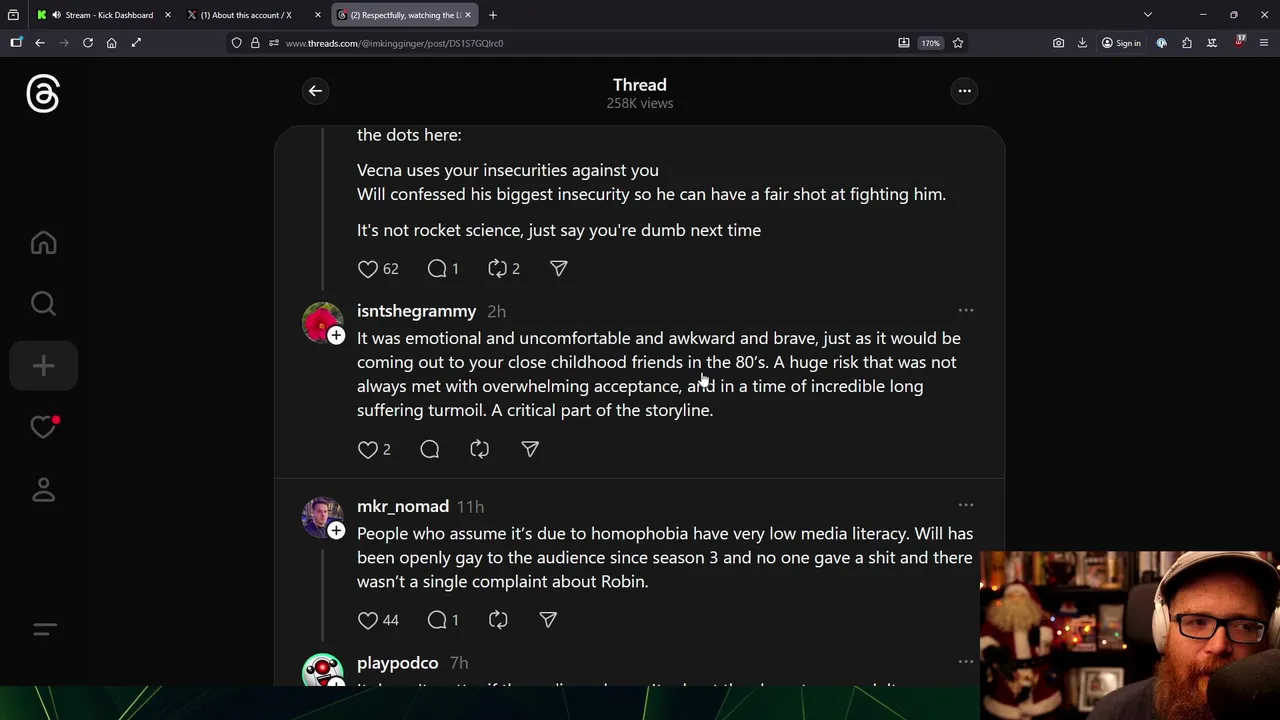Click the create new post plus icon
The image size is (1280, 720).
[43, 366]
